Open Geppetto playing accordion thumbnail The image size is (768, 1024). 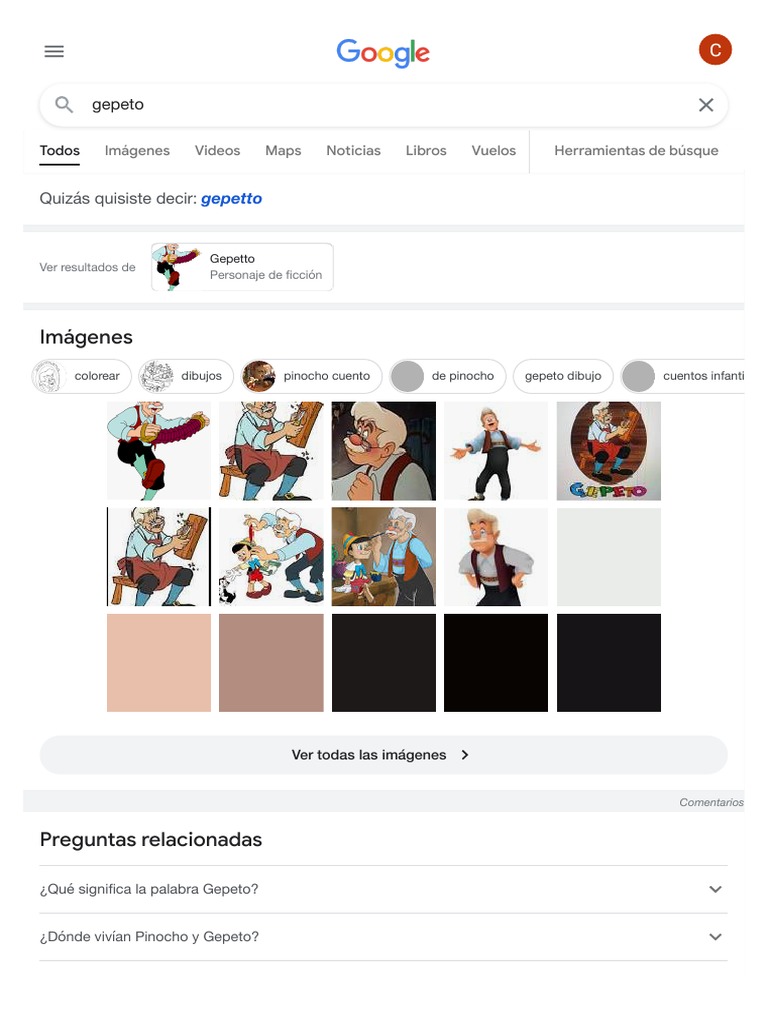tap(159, 451)
